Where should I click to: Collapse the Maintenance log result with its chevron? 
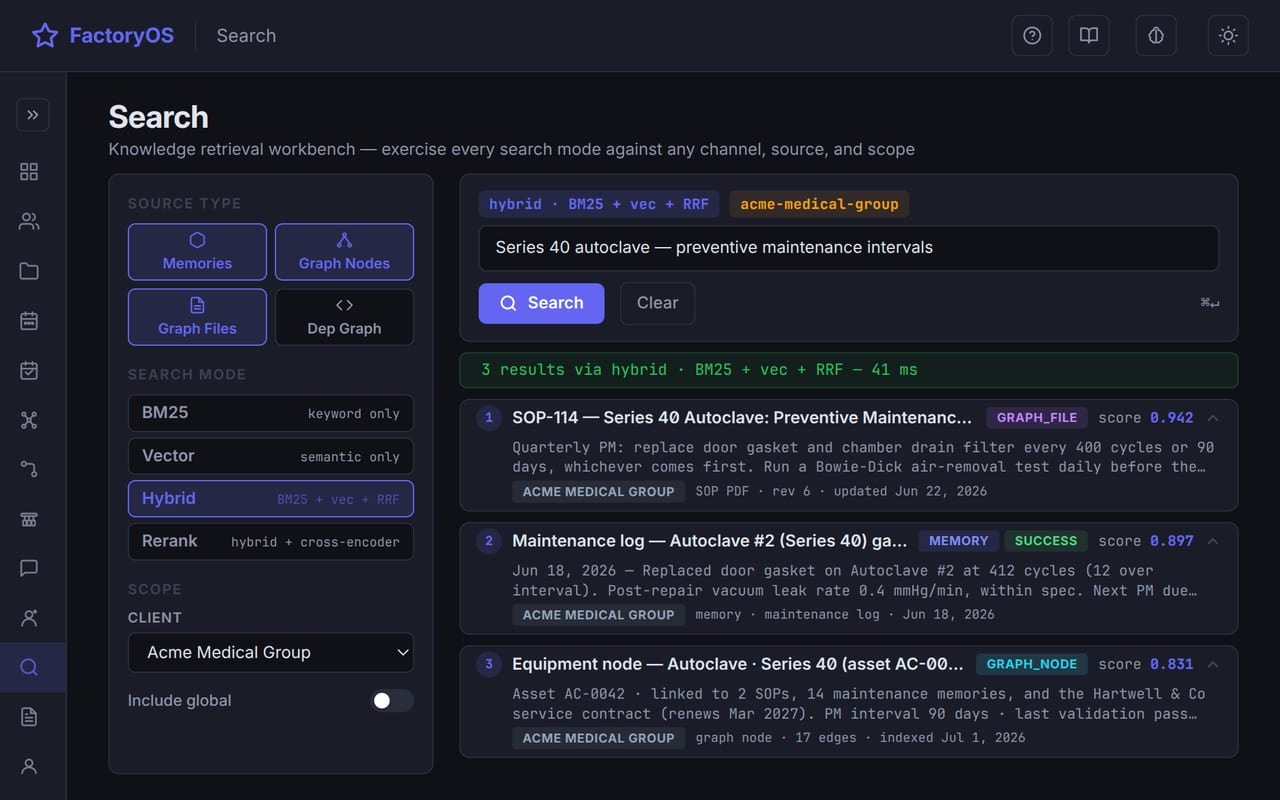tap(1213, 541)
